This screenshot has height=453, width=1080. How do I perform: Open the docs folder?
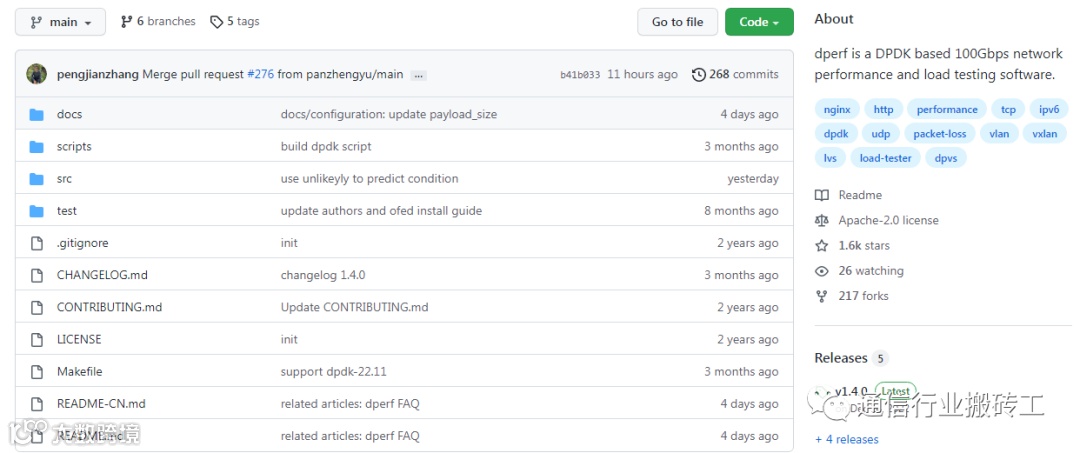coord(70,114)
